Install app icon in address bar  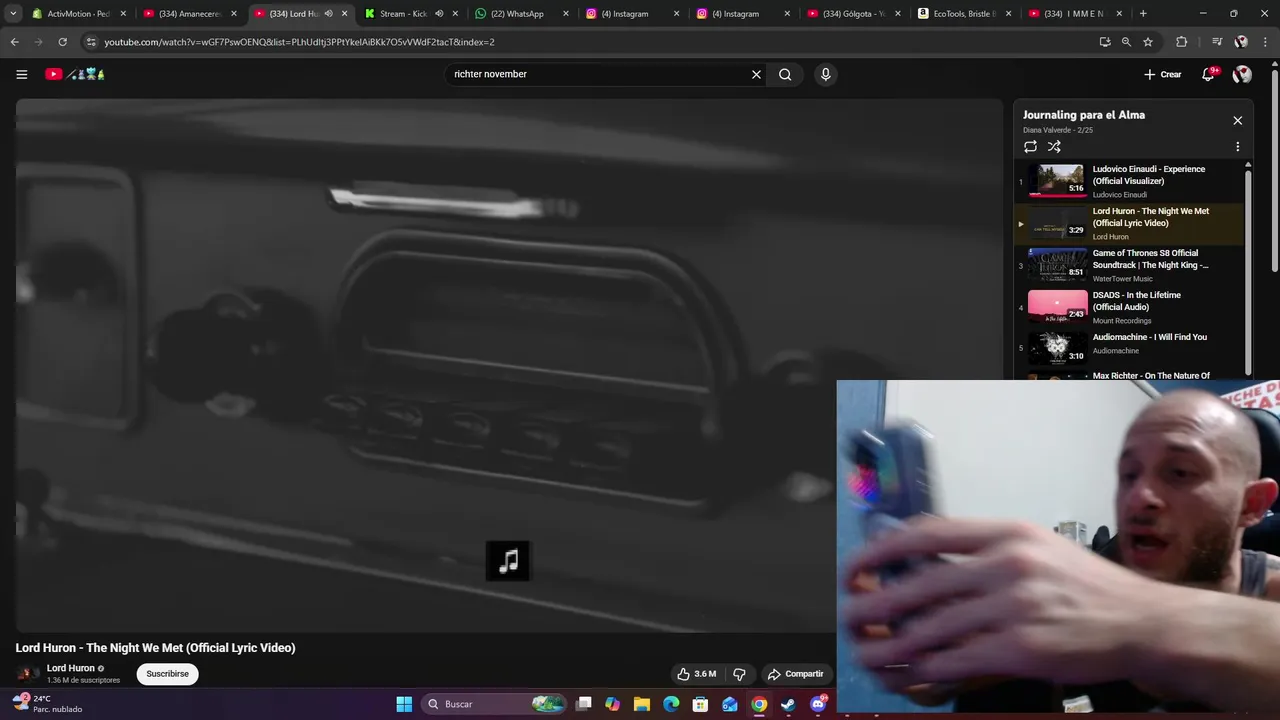click(1104, 42)
